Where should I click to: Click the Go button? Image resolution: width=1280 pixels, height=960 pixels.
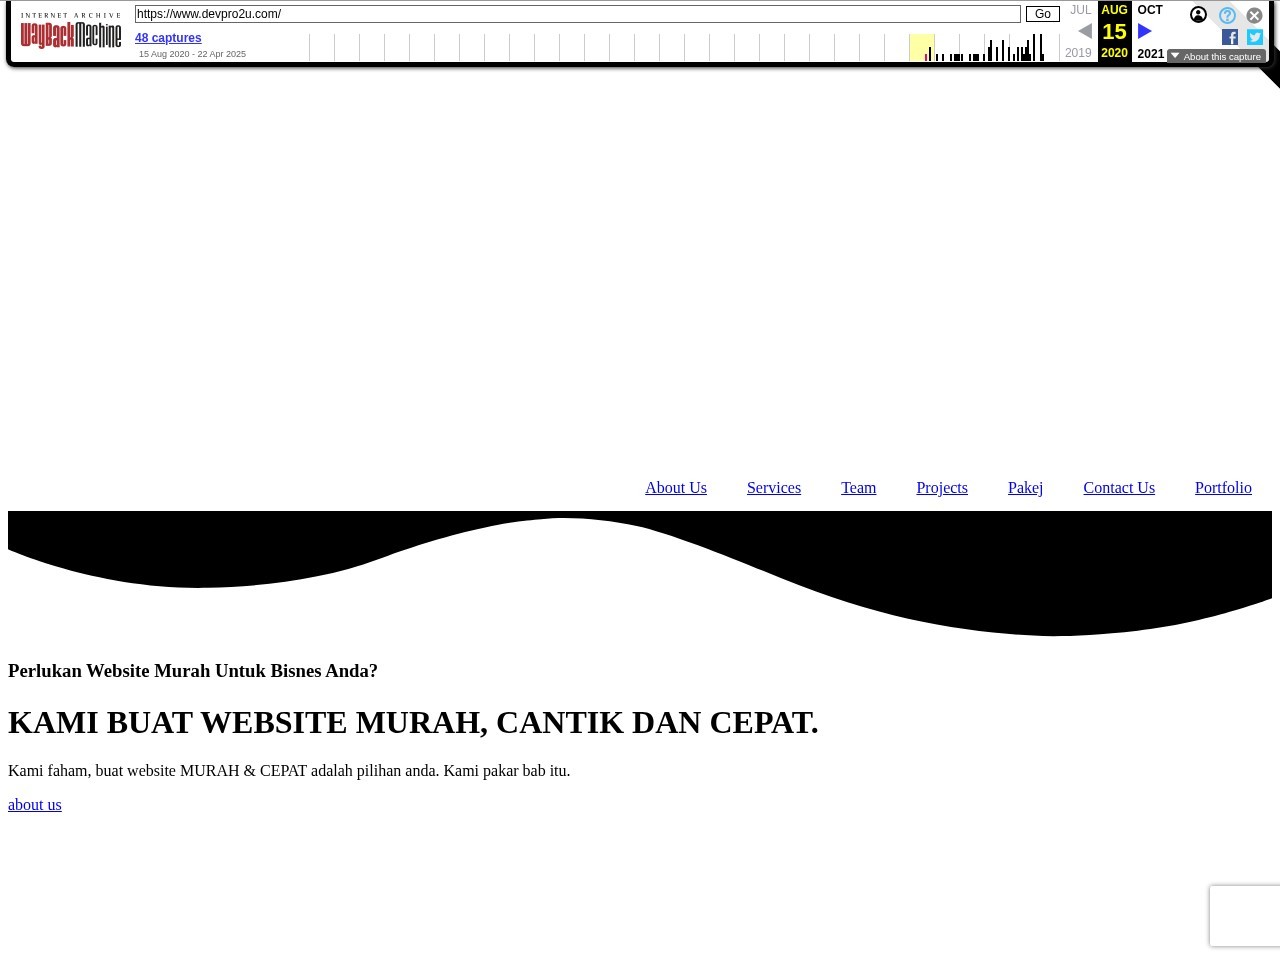[x=1042, y=14]
